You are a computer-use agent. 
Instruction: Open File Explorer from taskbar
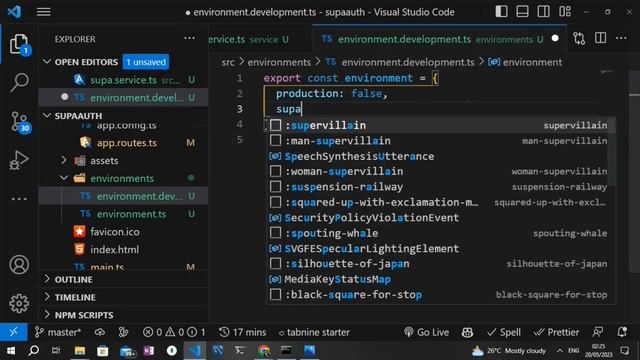coord(80,351)
